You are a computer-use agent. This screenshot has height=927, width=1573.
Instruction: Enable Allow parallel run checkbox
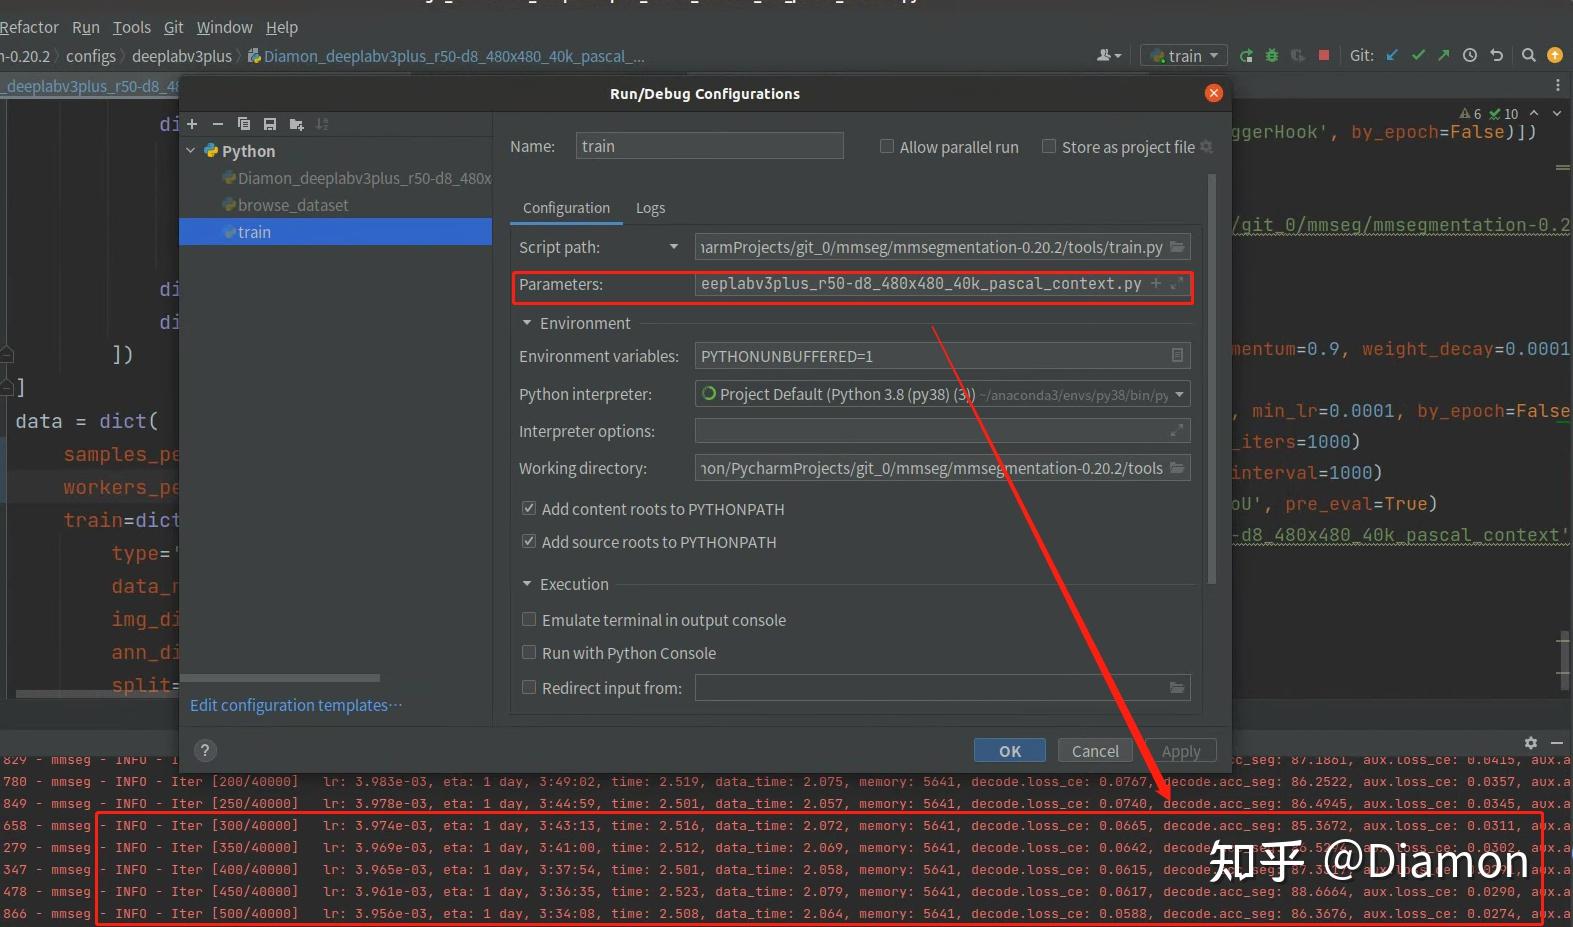pos(887,147)
